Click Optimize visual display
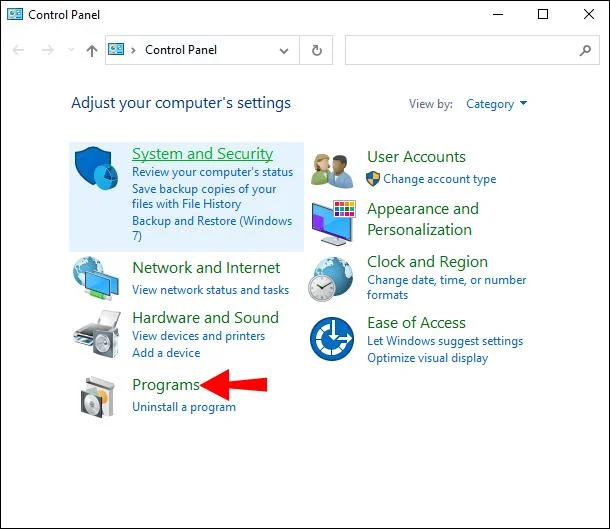This screenshot has width=610, height=529. coord(428,358)
